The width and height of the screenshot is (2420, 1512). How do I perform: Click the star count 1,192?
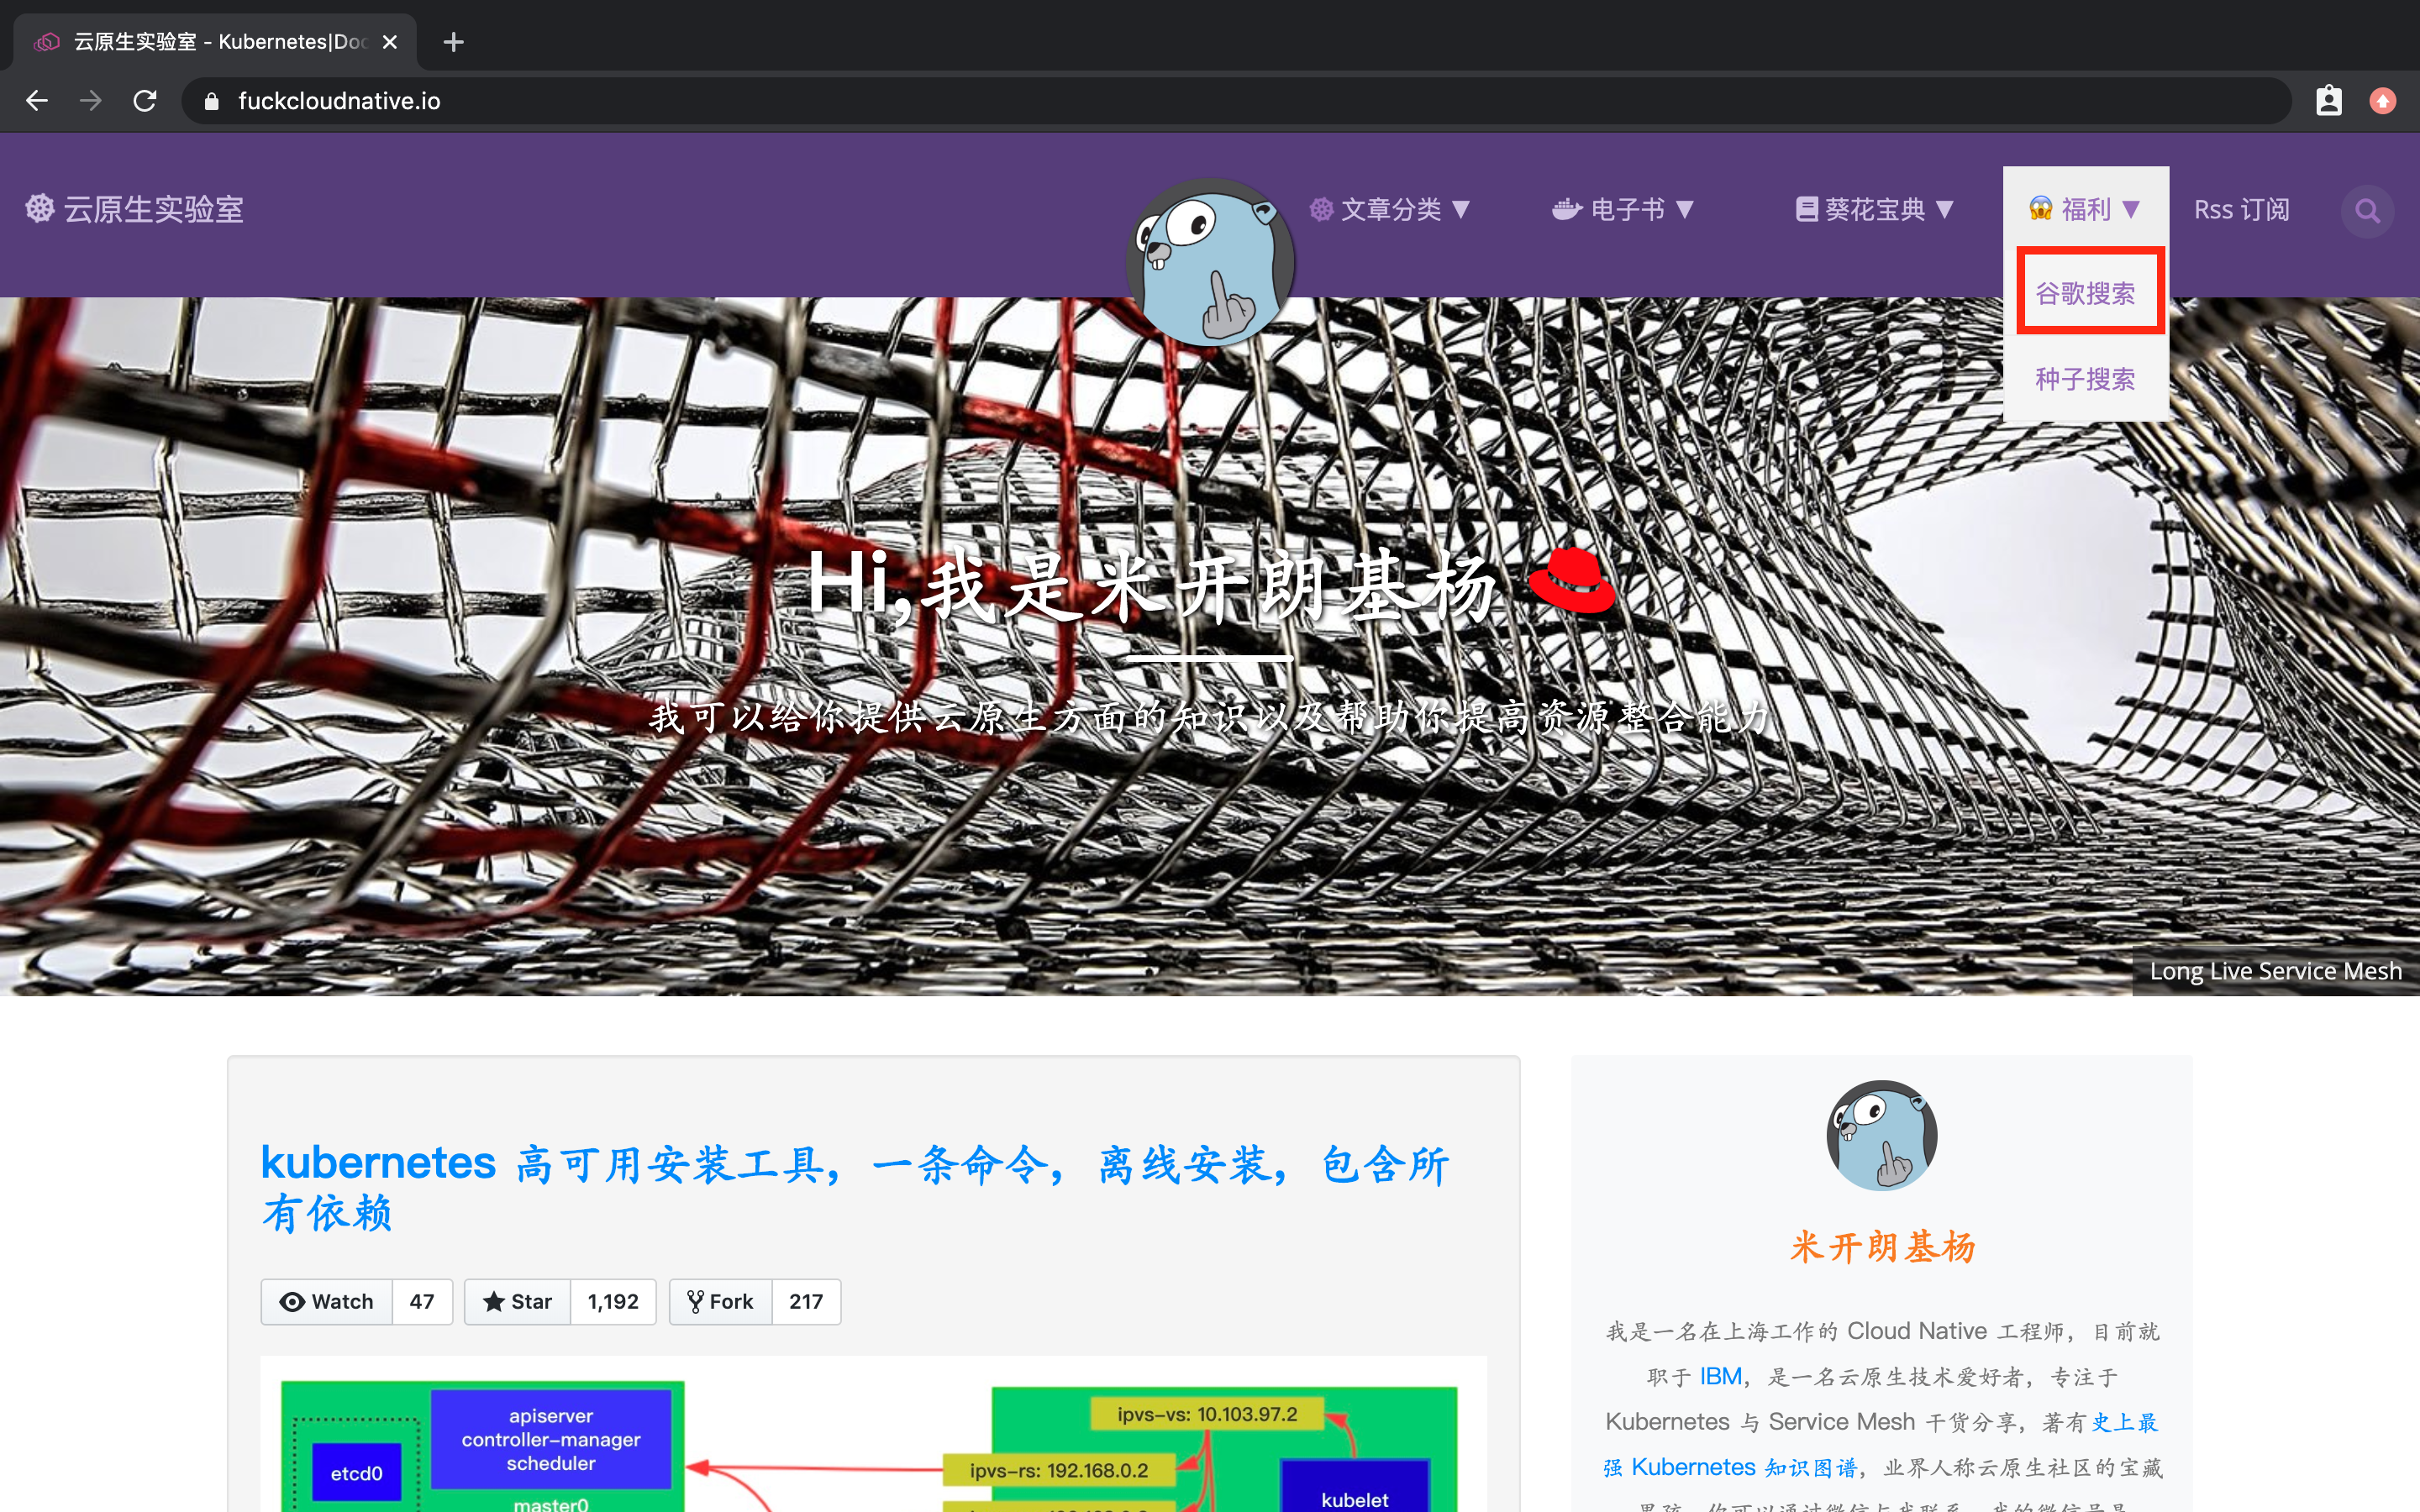(x=613, y=1301)
